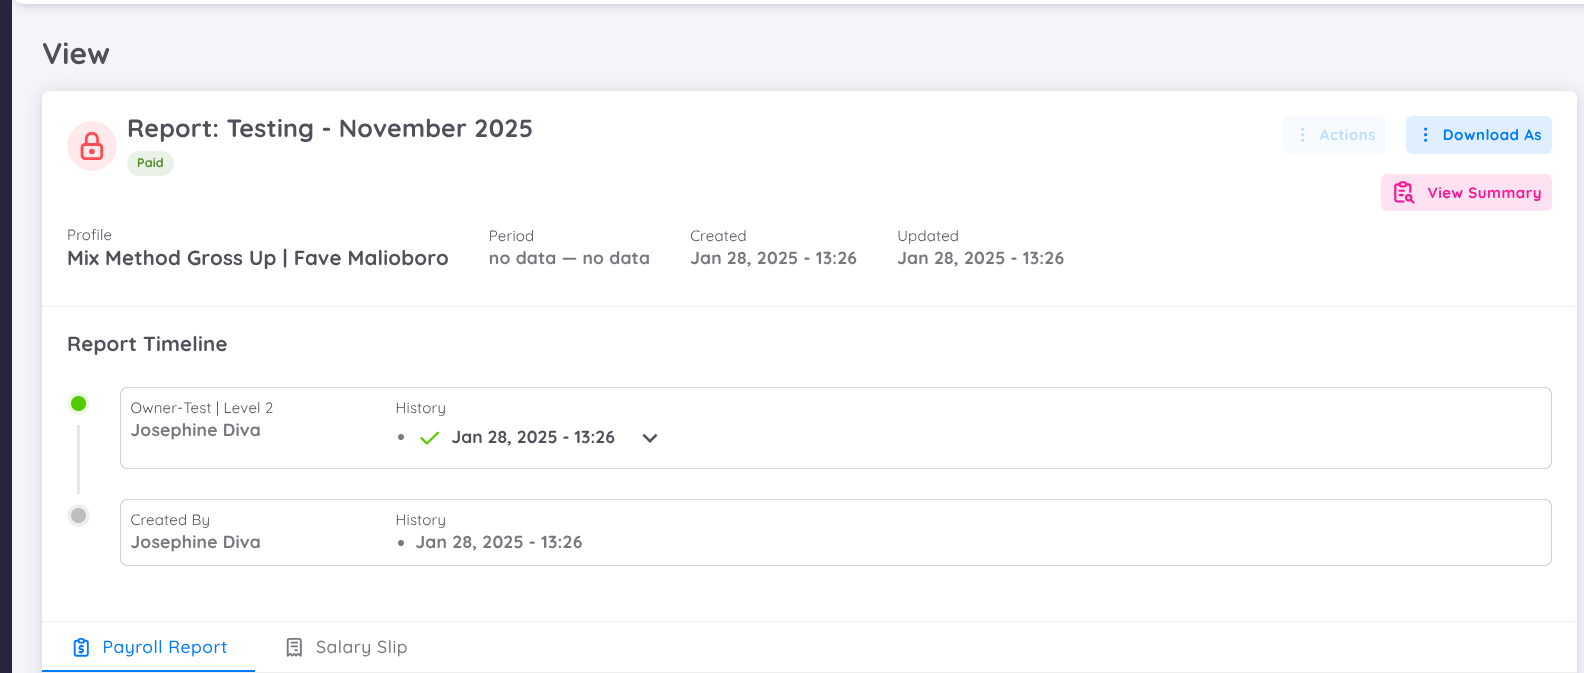
Task: Open the Actions menu
Action: tap(1334, 134)
